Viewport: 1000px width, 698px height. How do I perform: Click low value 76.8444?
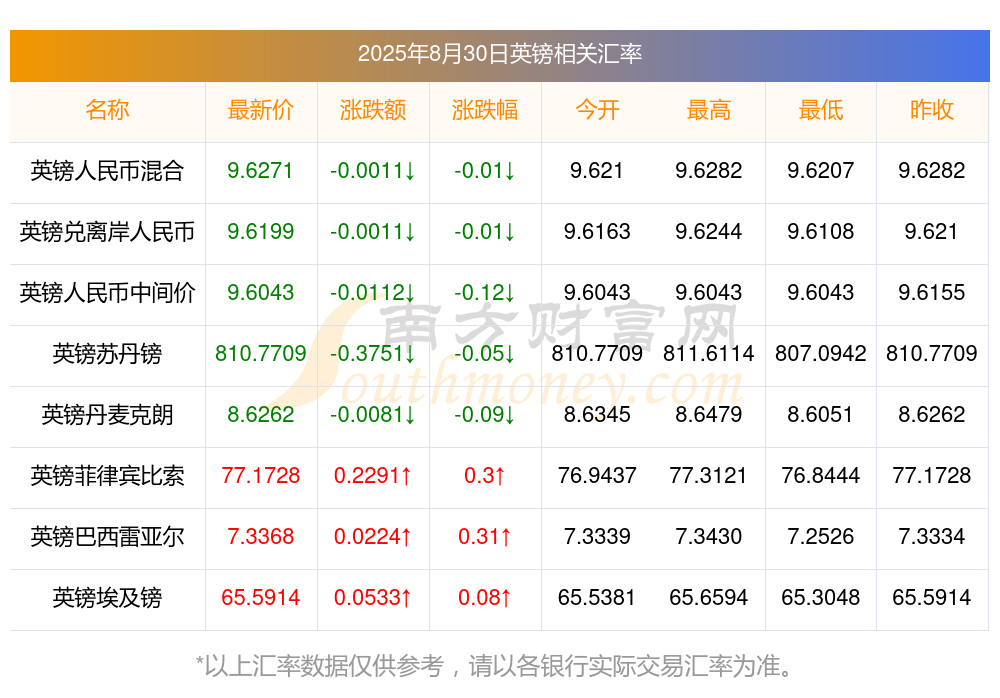tap(821, 476)
